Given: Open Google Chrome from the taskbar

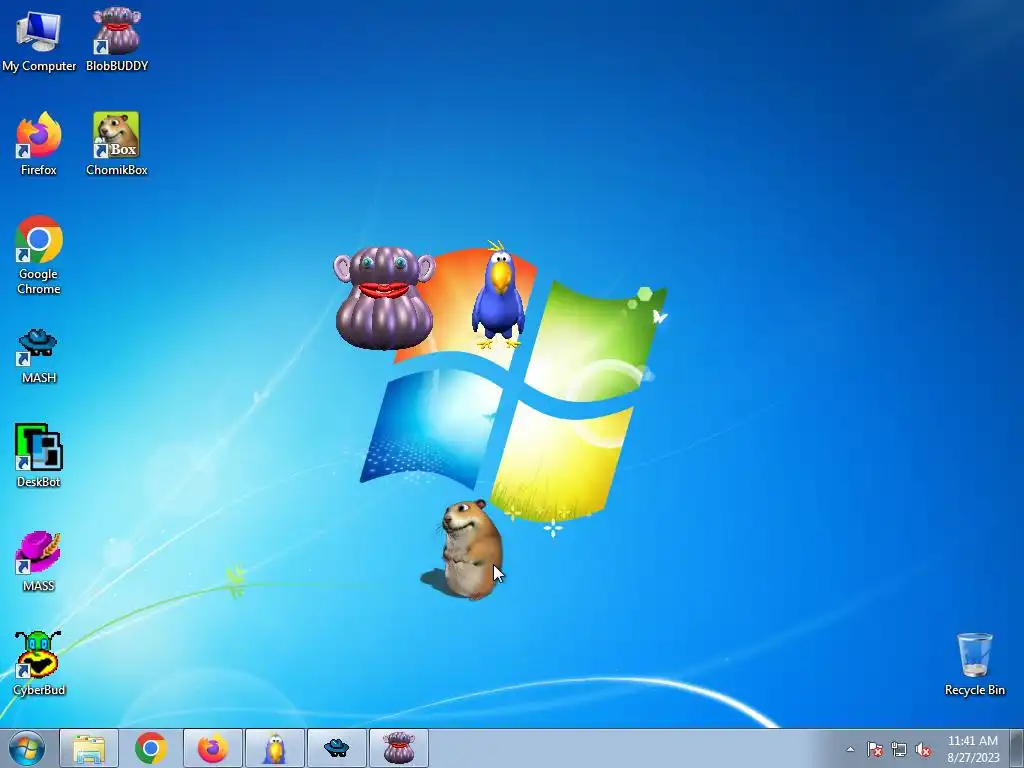Looking at the screenshot, I should pyautogui.click(x=151, y=748).
